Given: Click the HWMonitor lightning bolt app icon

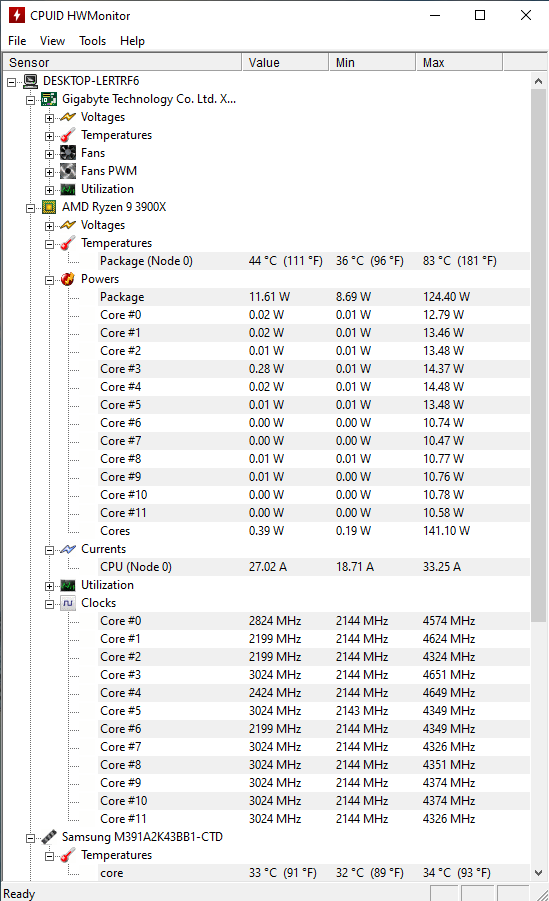Looking at the screenshot, I should [x=17, y=15].
